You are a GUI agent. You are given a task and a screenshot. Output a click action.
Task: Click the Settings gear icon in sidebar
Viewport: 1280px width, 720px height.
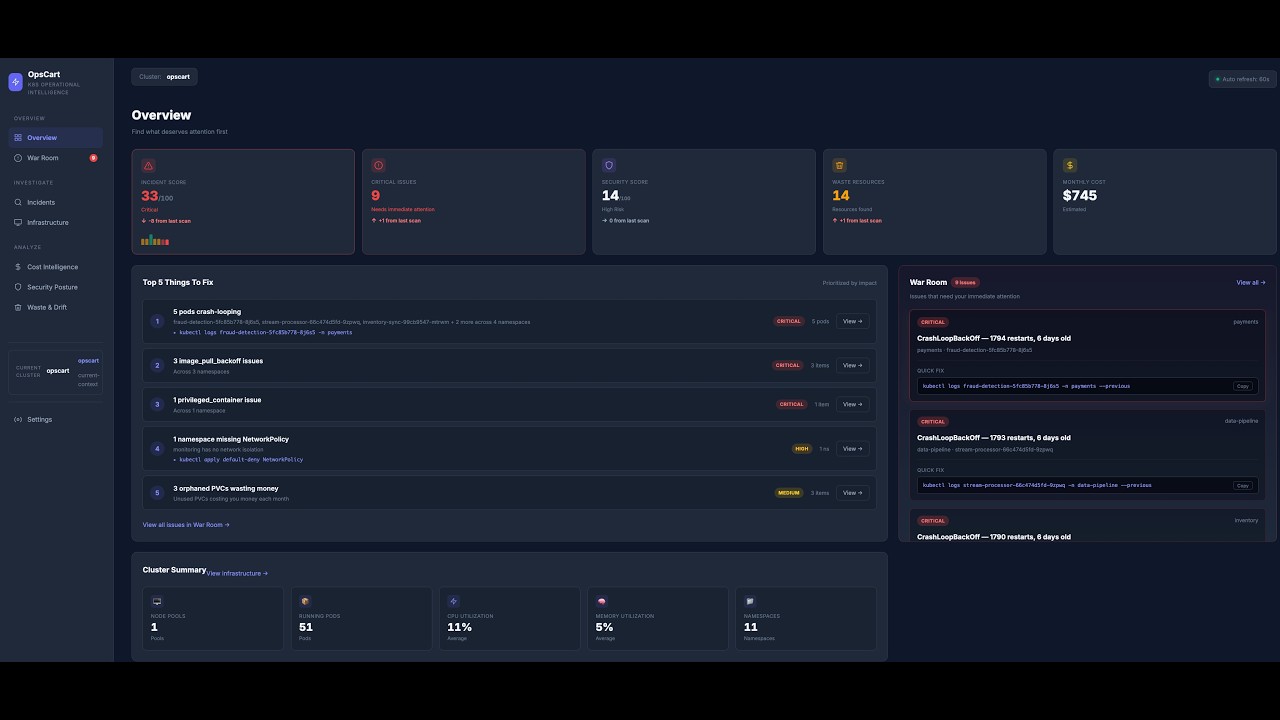18,419
